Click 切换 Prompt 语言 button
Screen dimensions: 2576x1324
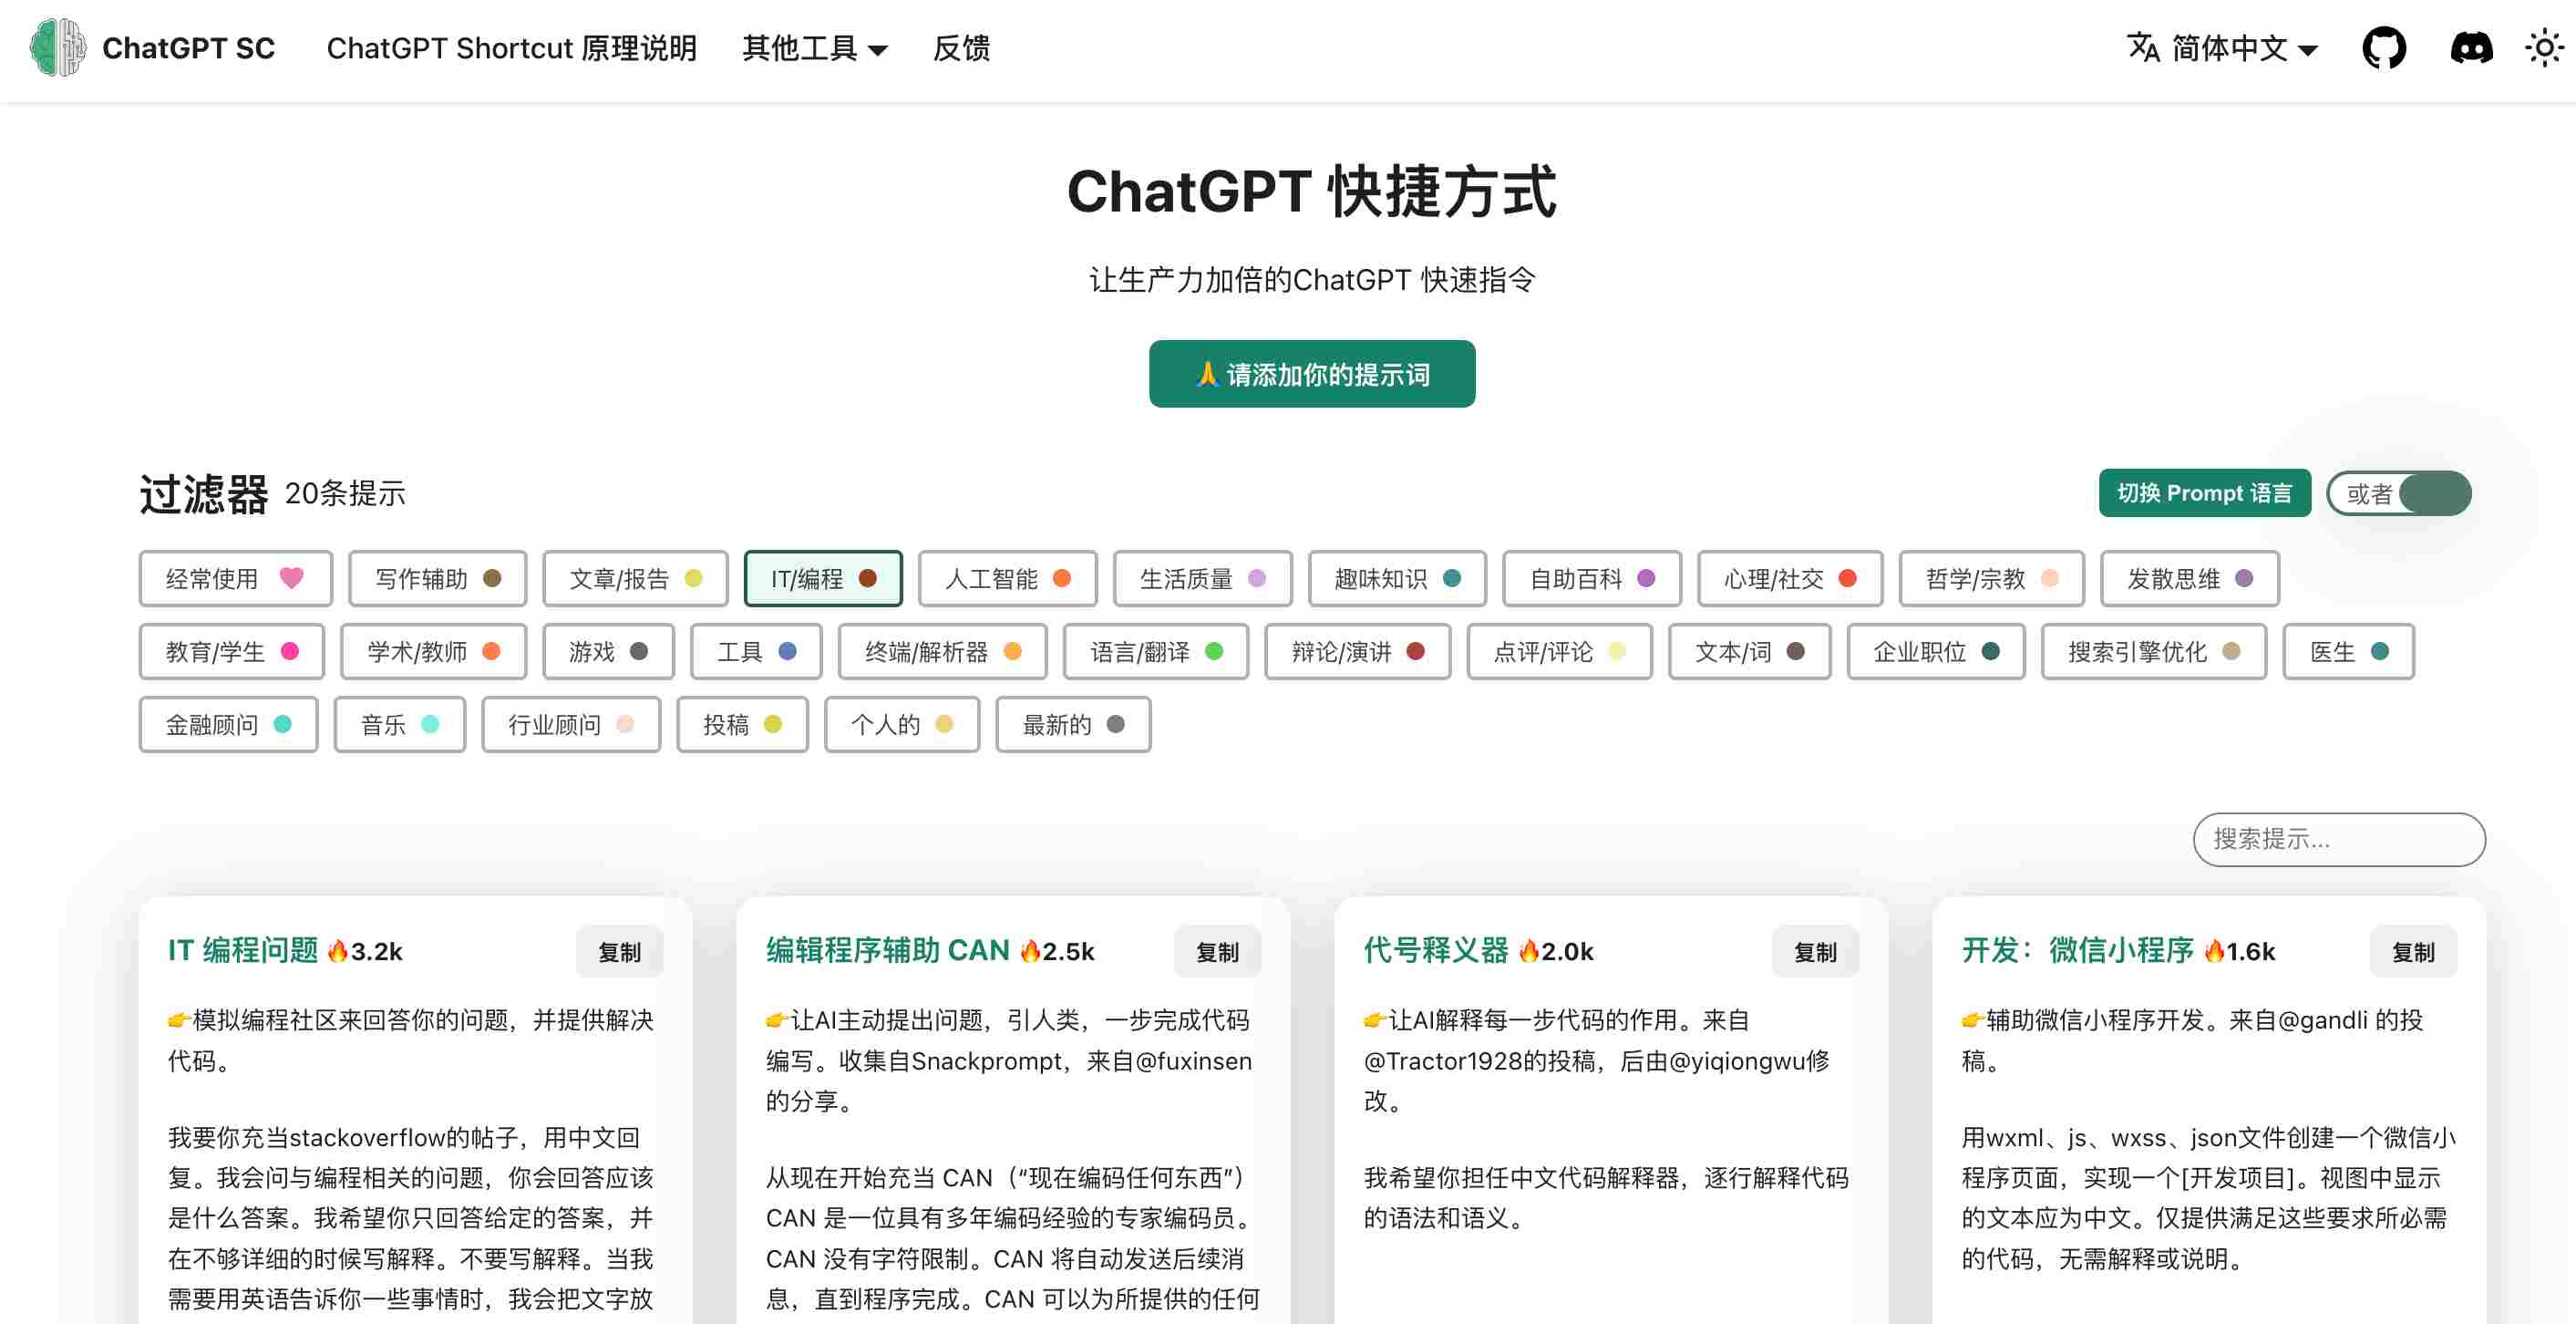click(x=2204, y=493)
